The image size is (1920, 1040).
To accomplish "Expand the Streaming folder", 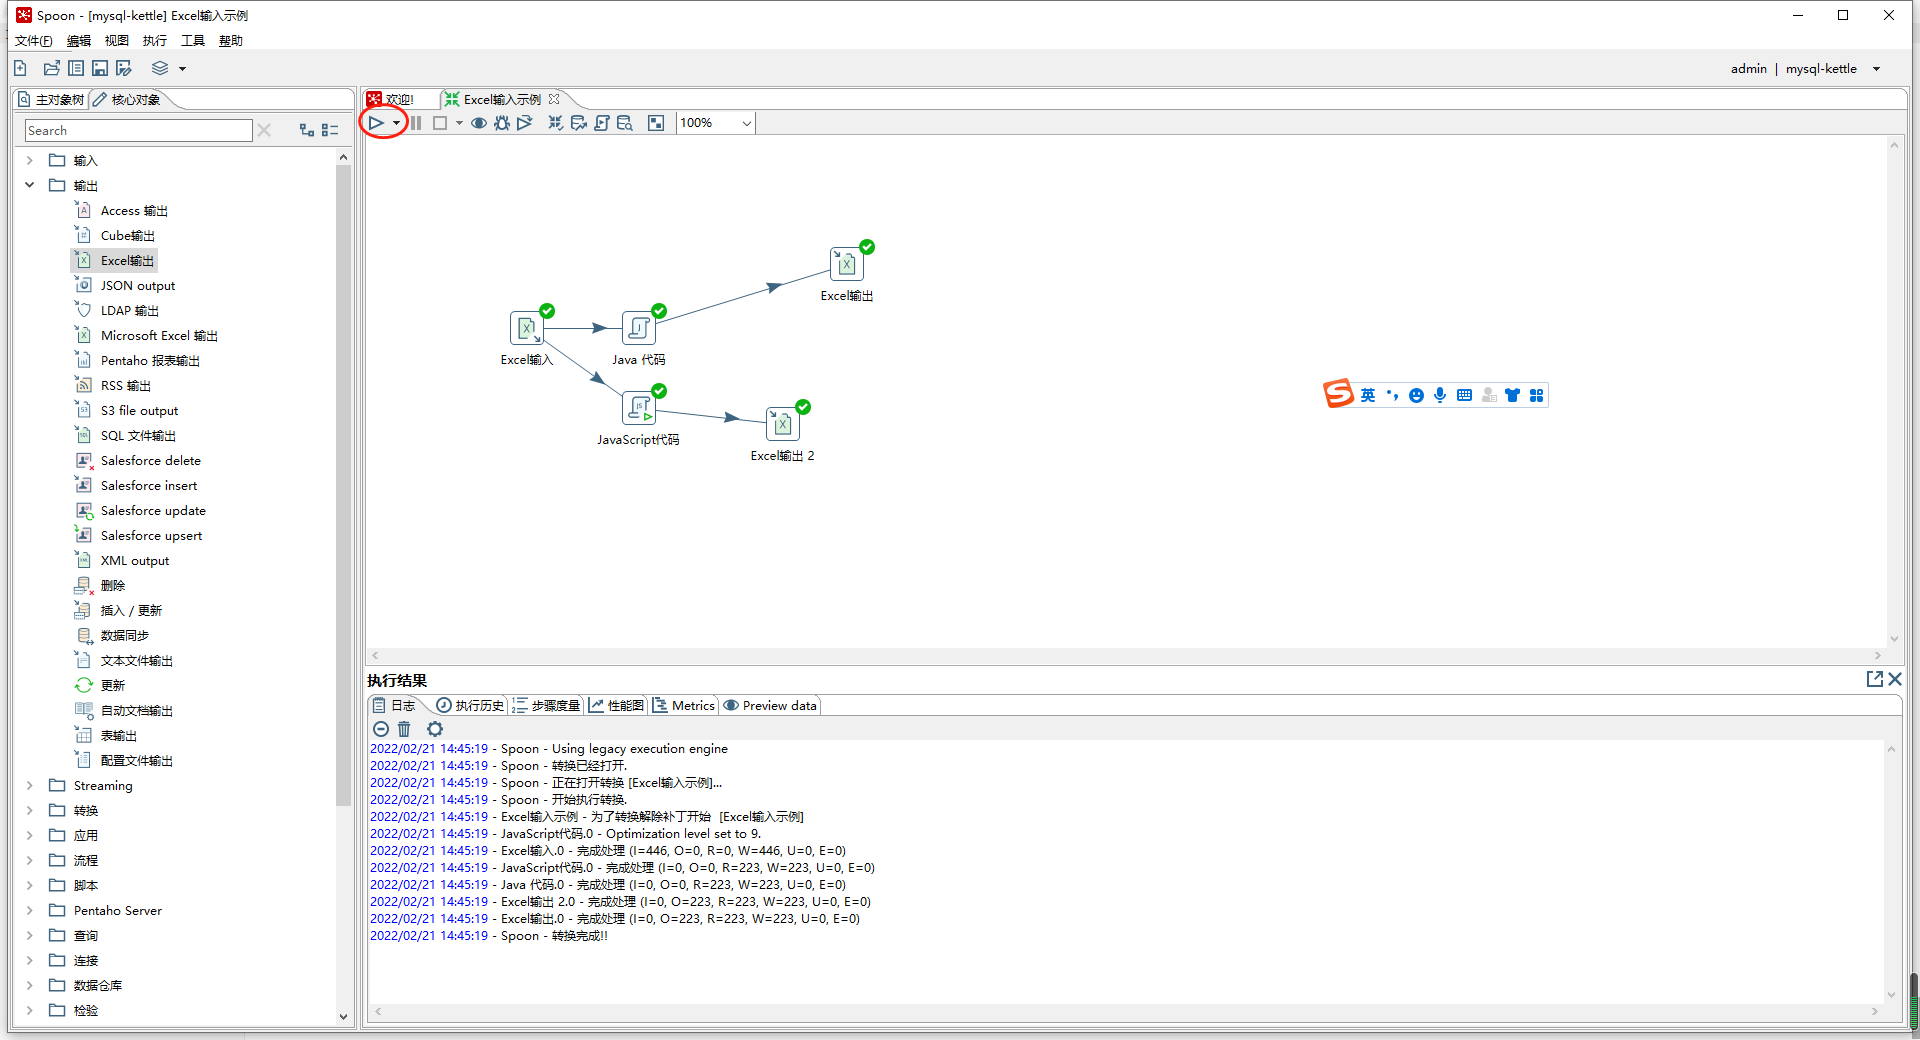I will tap(30, 785).
